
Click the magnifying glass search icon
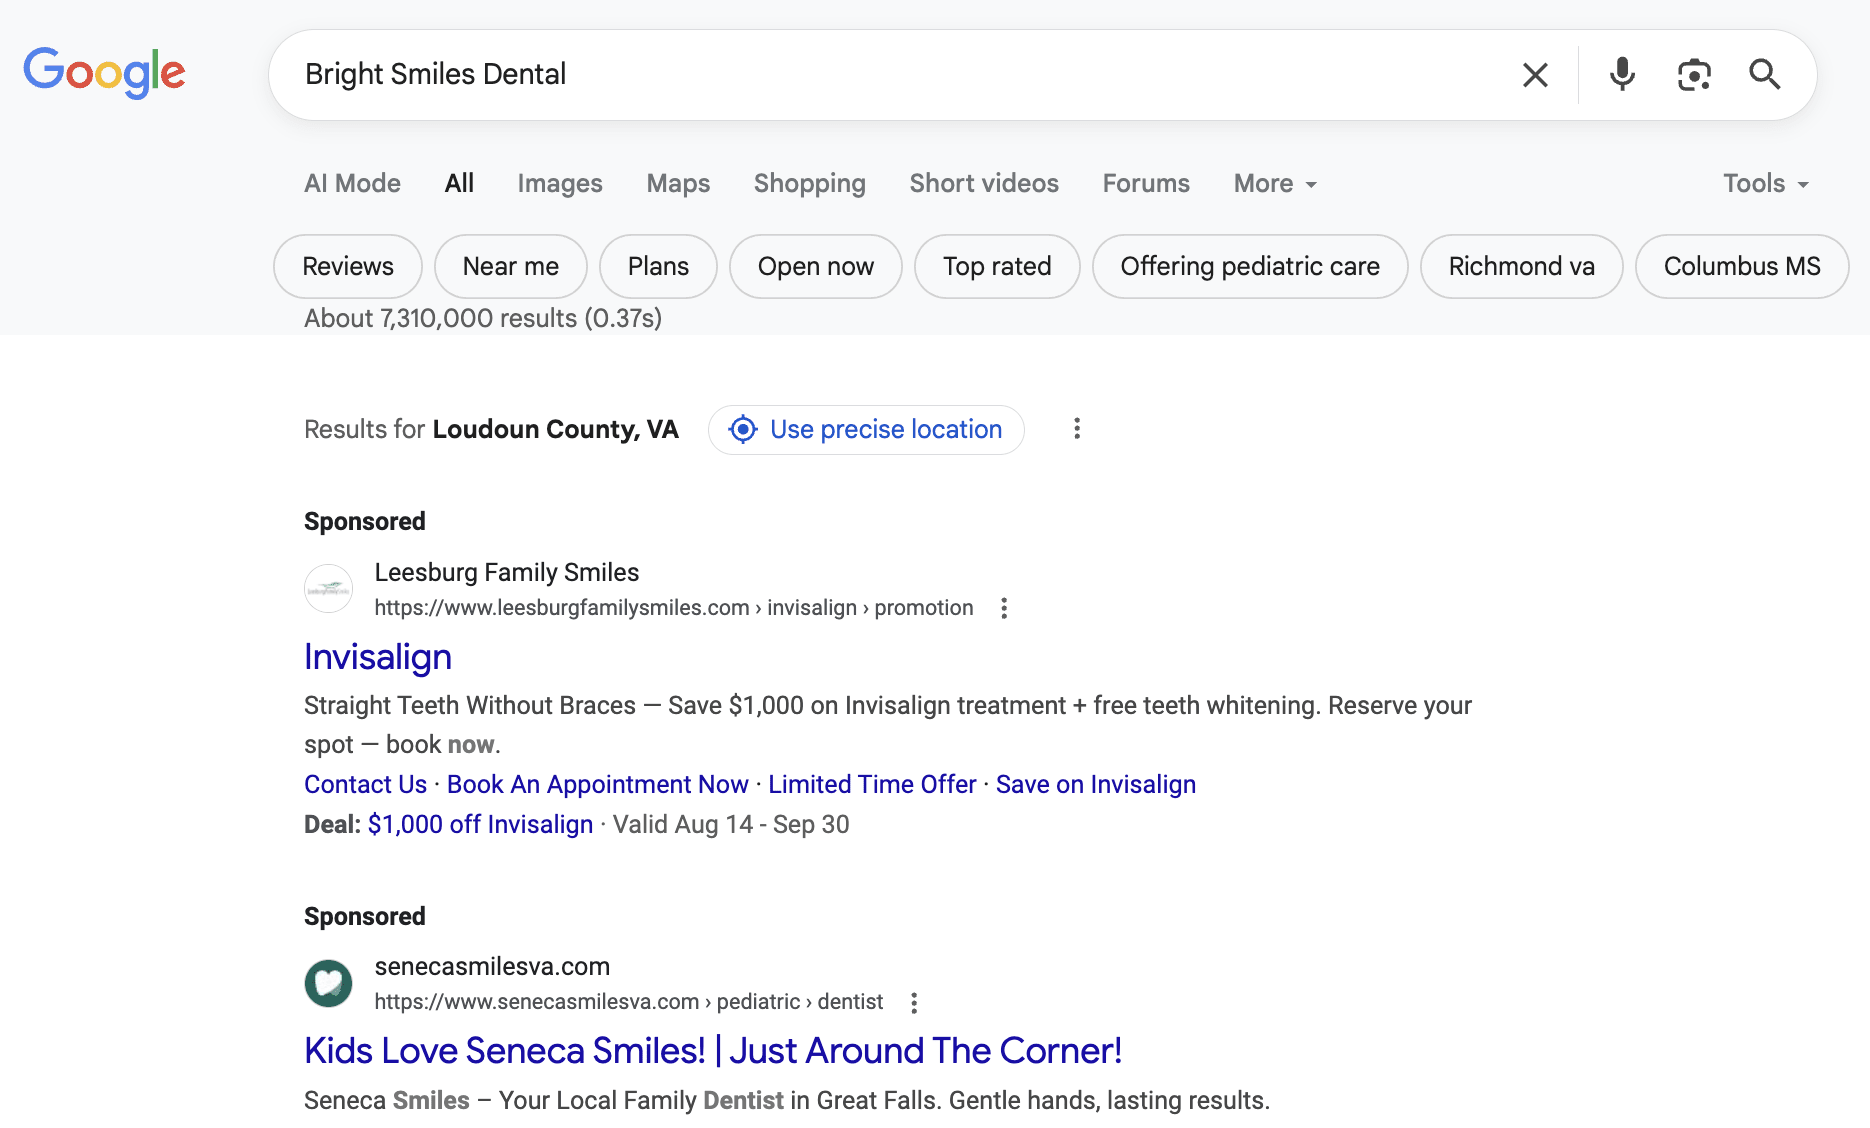(1764, 74)
